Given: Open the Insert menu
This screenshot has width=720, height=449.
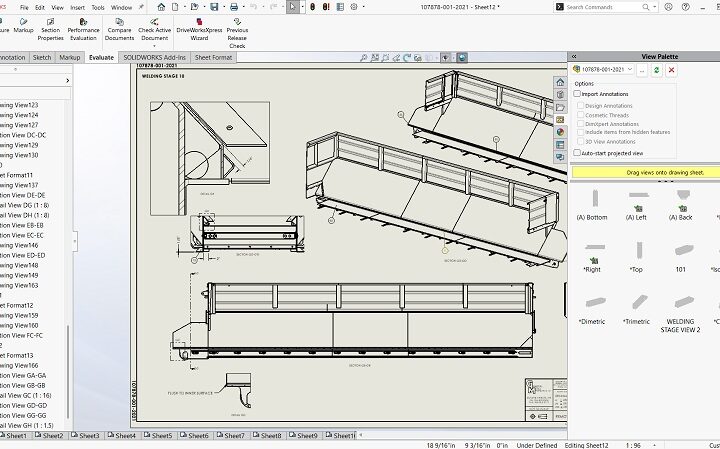Looking at the screenshot, I should coord(77,7).
